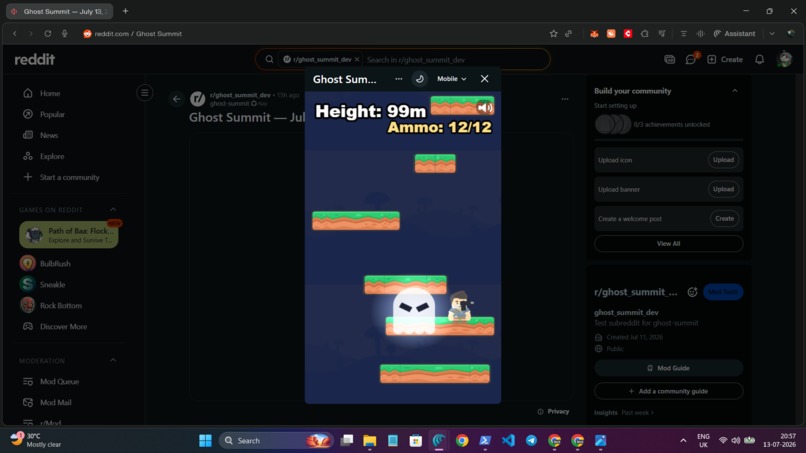This screenshot has height=453, width=806.
Task: Click Mod Tools button
Action: [723, 292]
